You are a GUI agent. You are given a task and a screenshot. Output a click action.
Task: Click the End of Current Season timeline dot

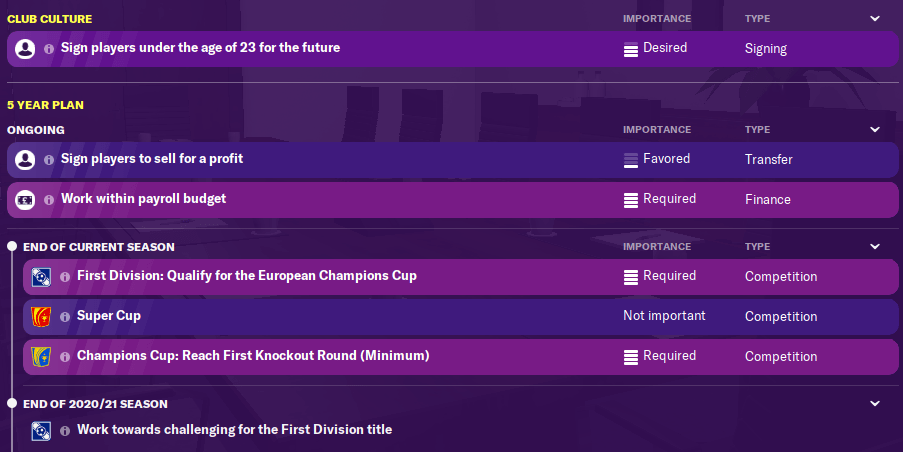[x=12, y=247]
